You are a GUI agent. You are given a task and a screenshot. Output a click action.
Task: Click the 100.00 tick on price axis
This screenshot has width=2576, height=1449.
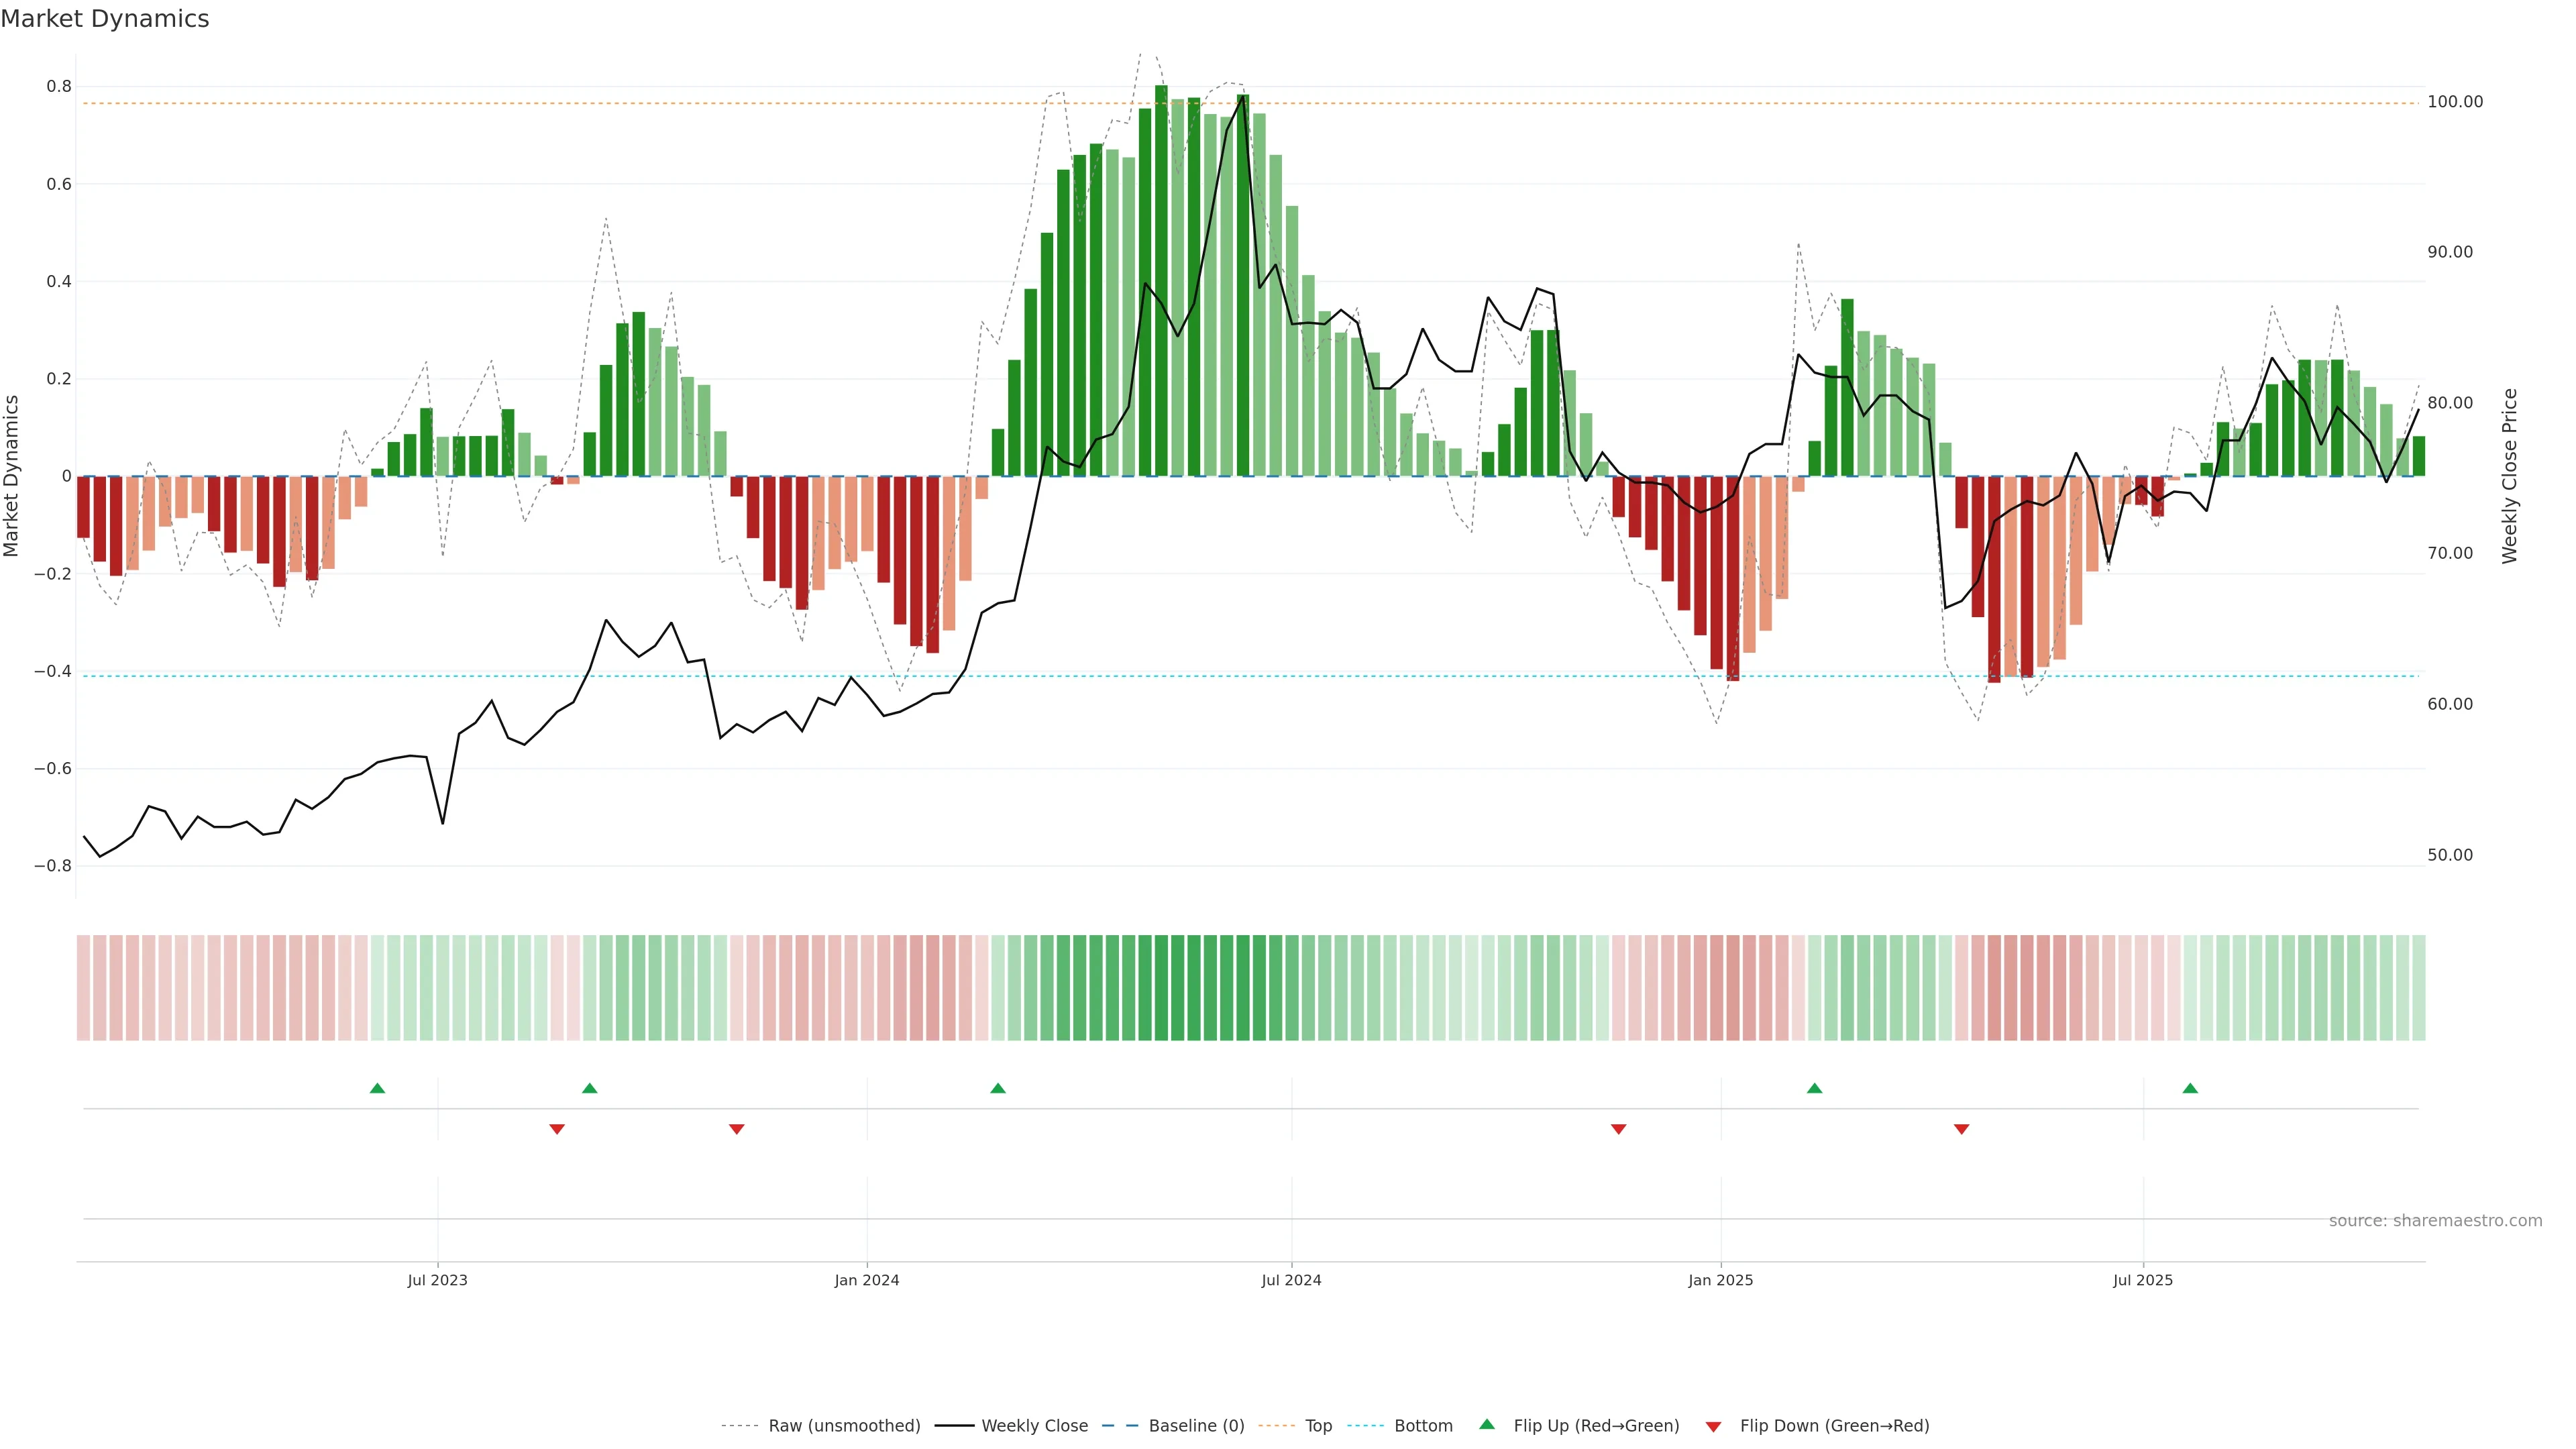2455,102
